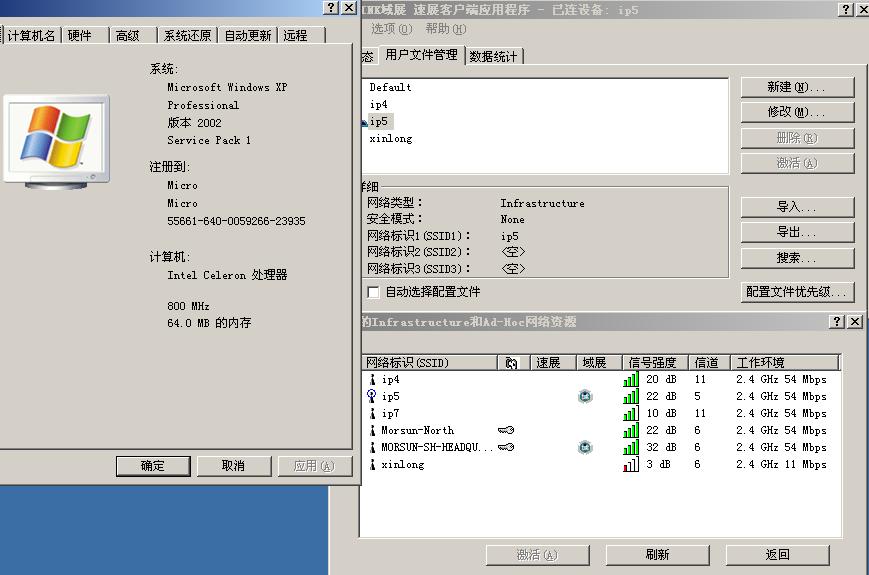Click the signal bars icon for ip4
Image resolution: width=869 pixels, height=575 pixels.
631,379
